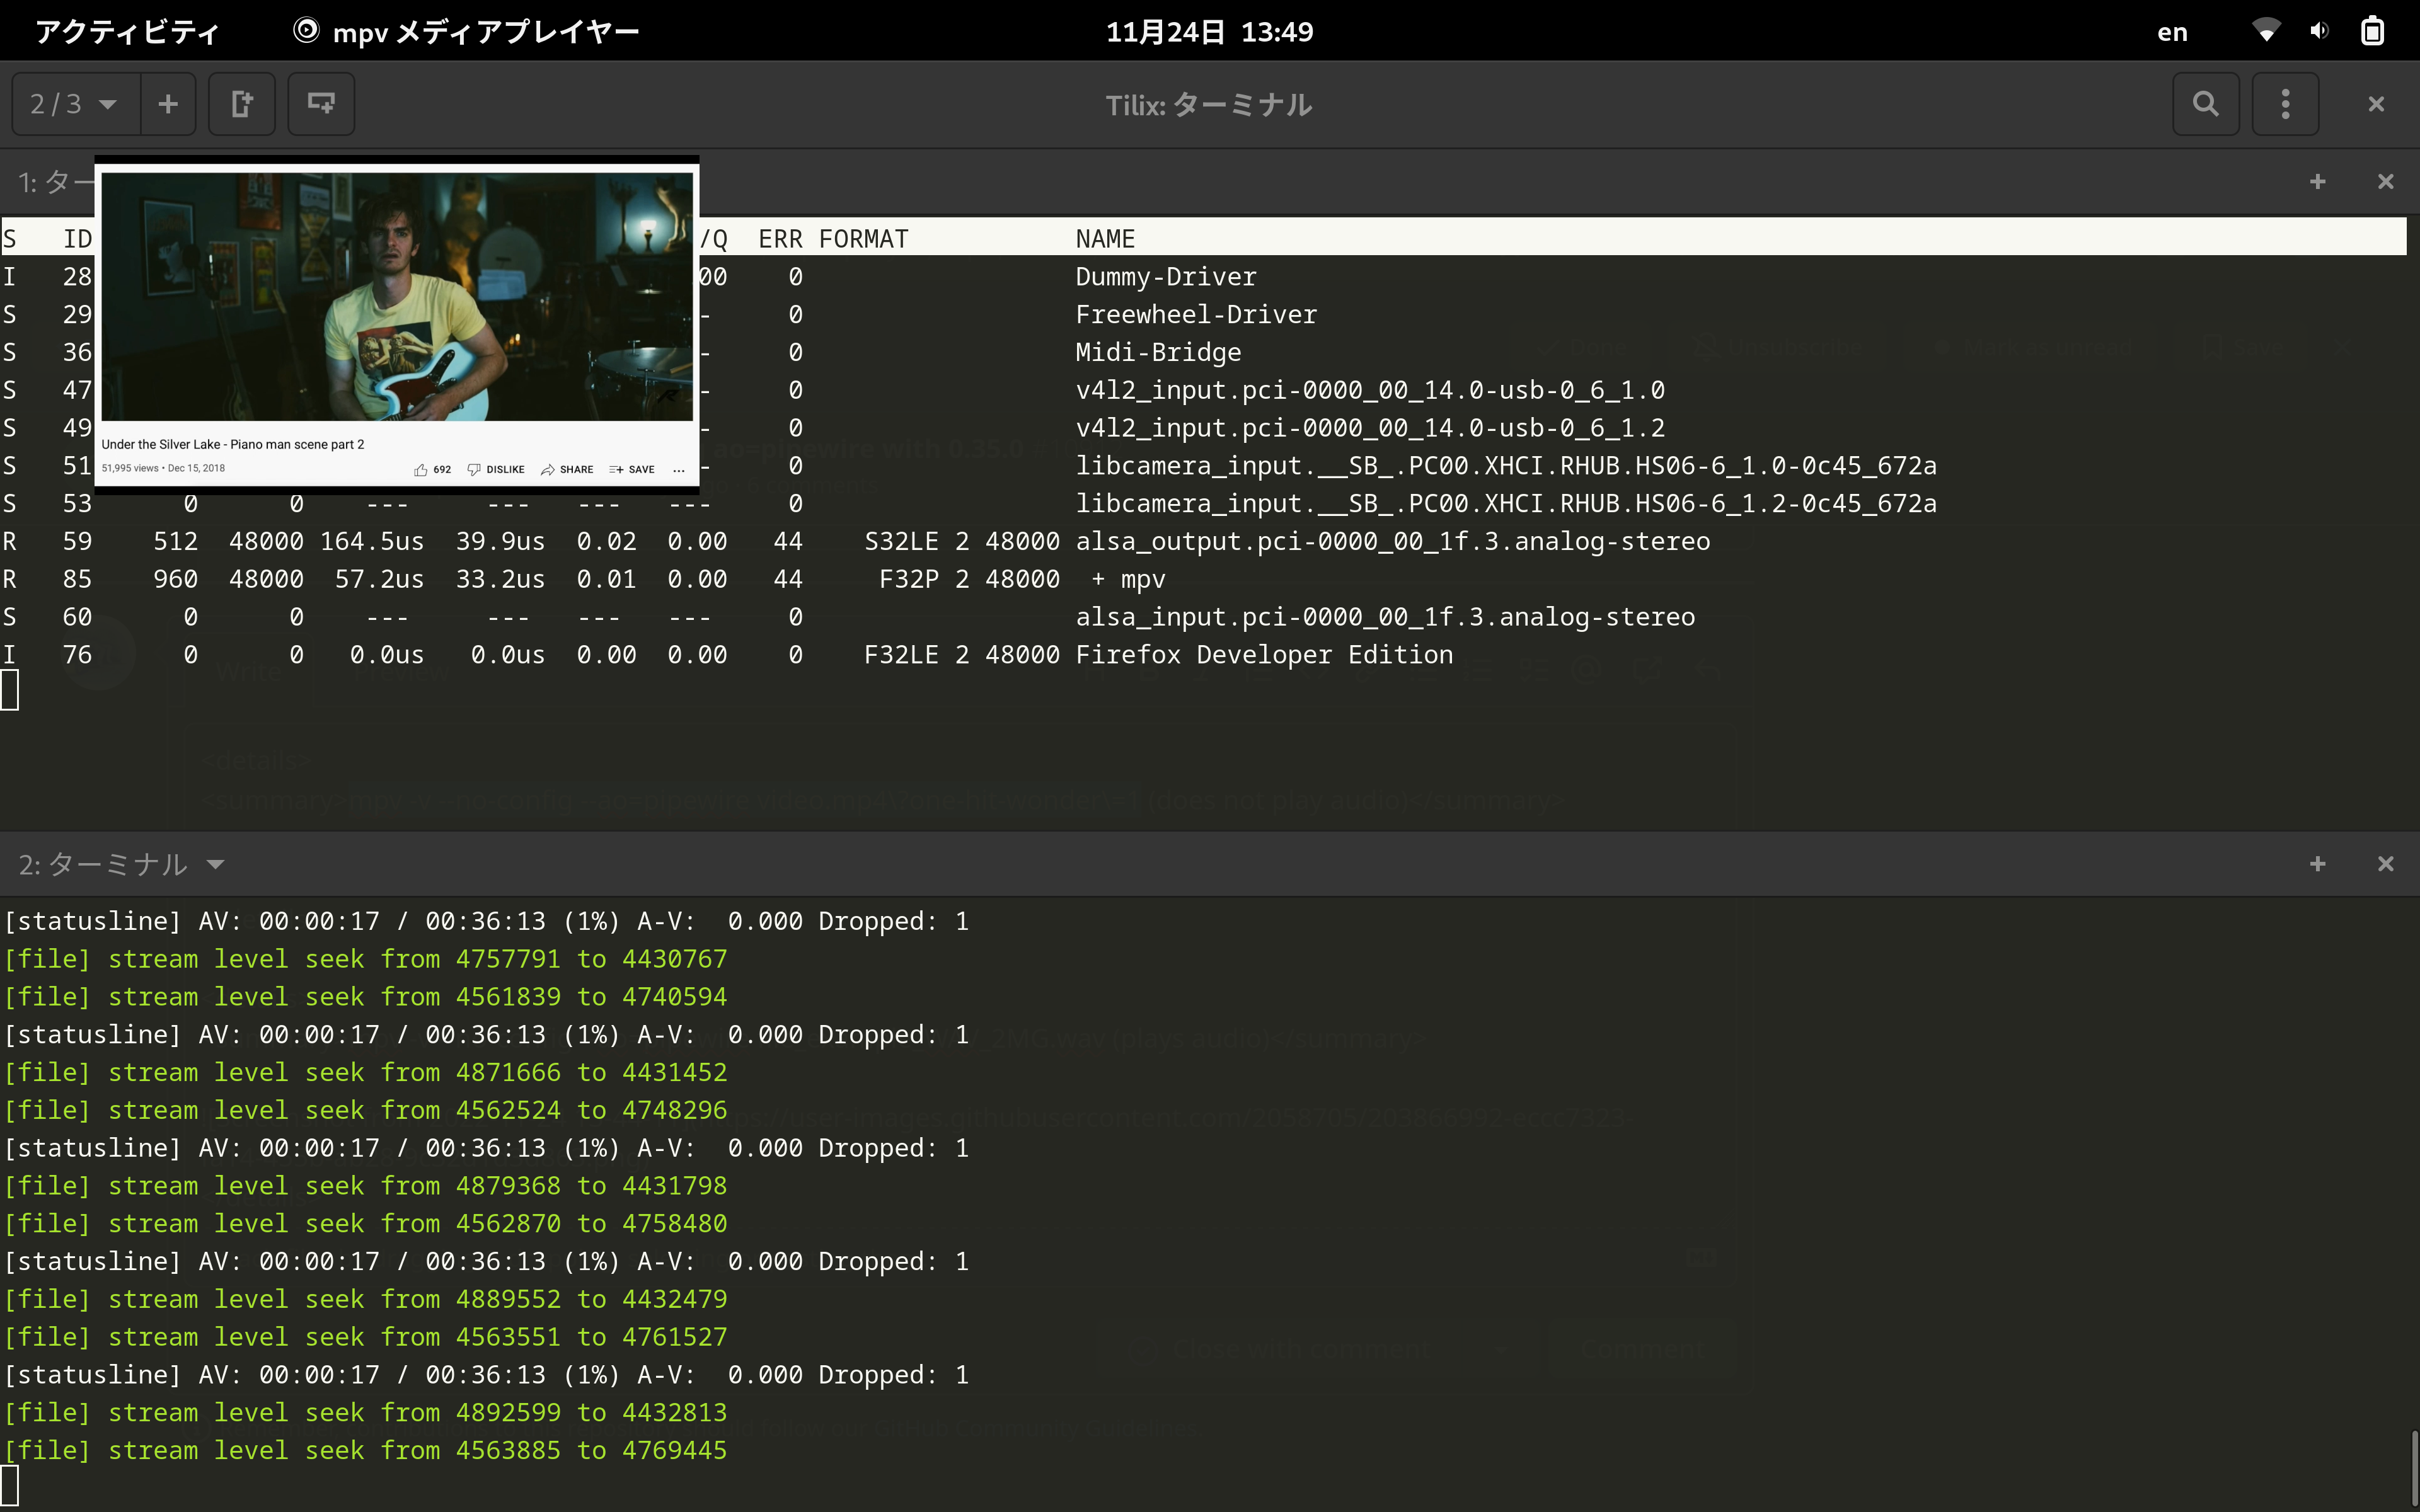Expand the '2: ターミナル' title dropdown
This screenshot has height=1512, width=2420.
(216, 864)
